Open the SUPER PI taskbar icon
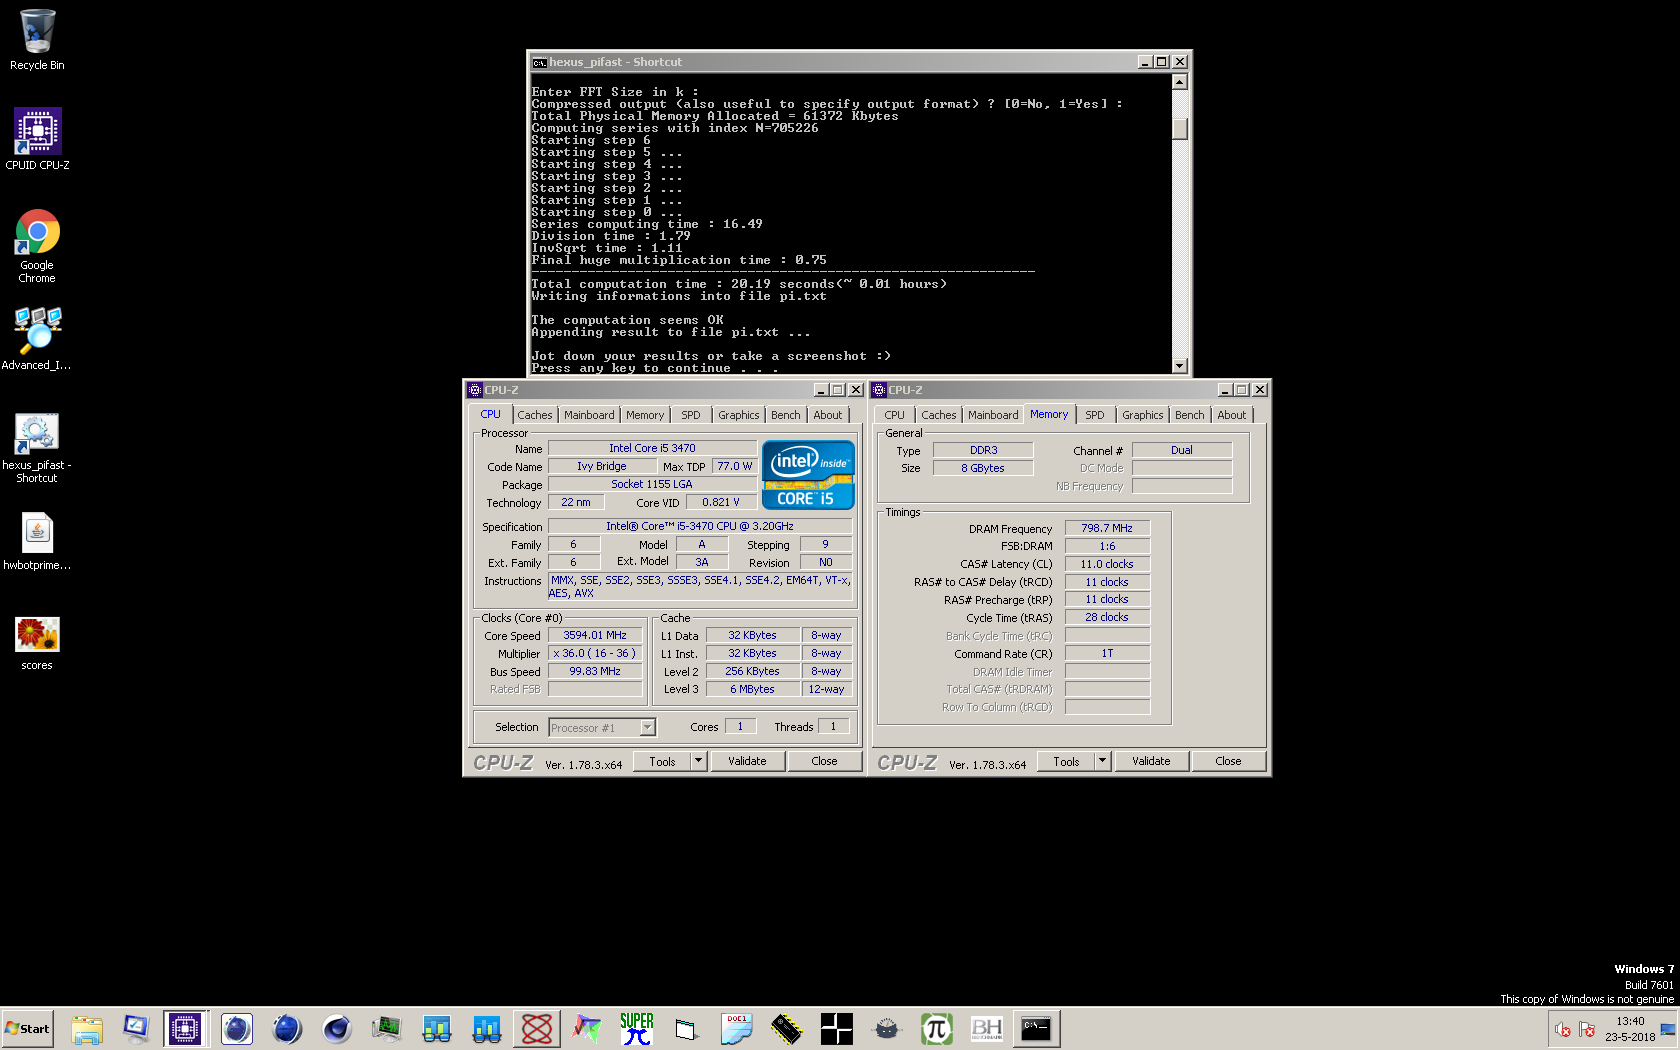The image size is (1680, 1050). tap(637, 1028)
